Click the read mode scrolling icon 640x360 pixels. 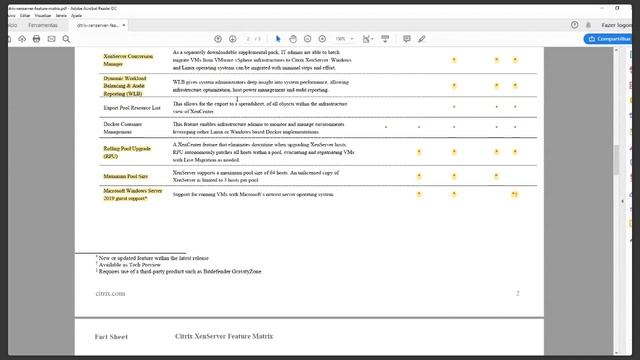pyautogui.click(x=385, y=39)
